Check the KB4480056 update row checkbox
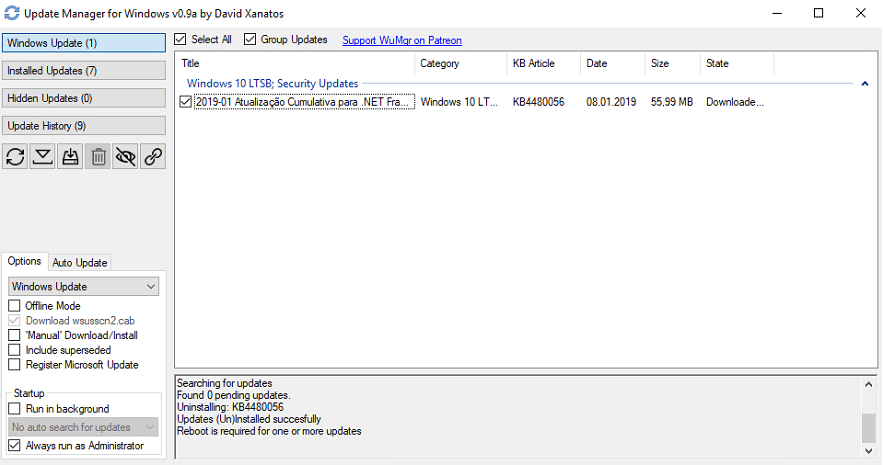The width and height of the screenshot is (883, 465). click(185, 102)
